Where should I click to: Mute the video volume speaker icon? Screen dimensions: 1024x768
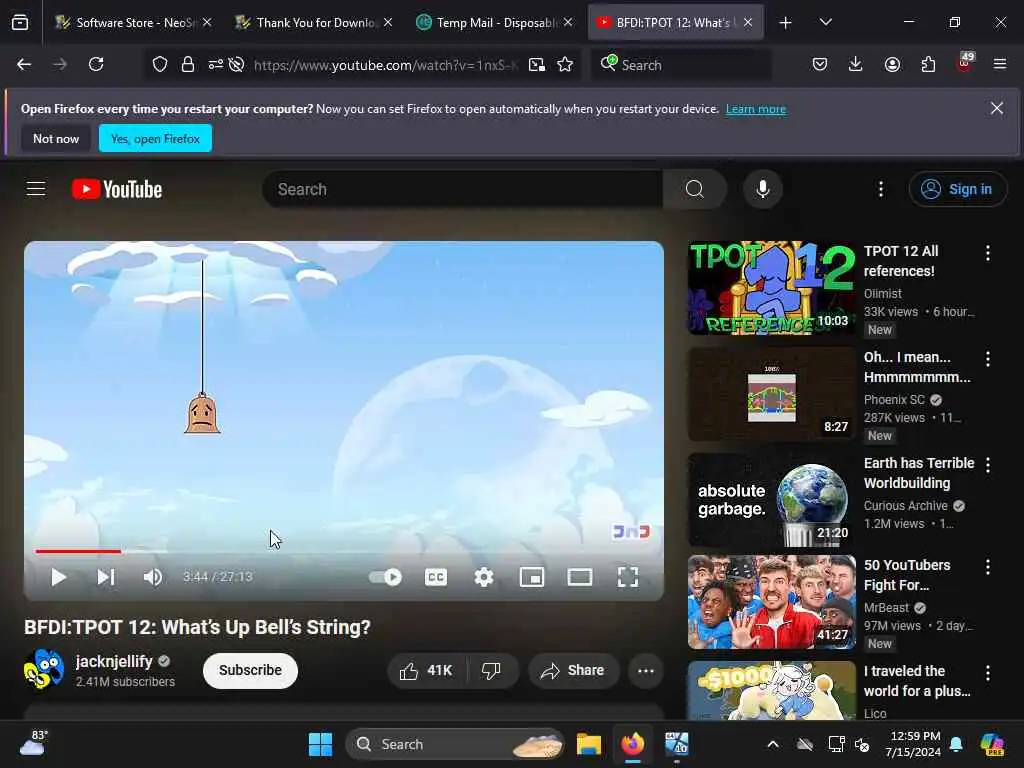(x=153, y=577)
